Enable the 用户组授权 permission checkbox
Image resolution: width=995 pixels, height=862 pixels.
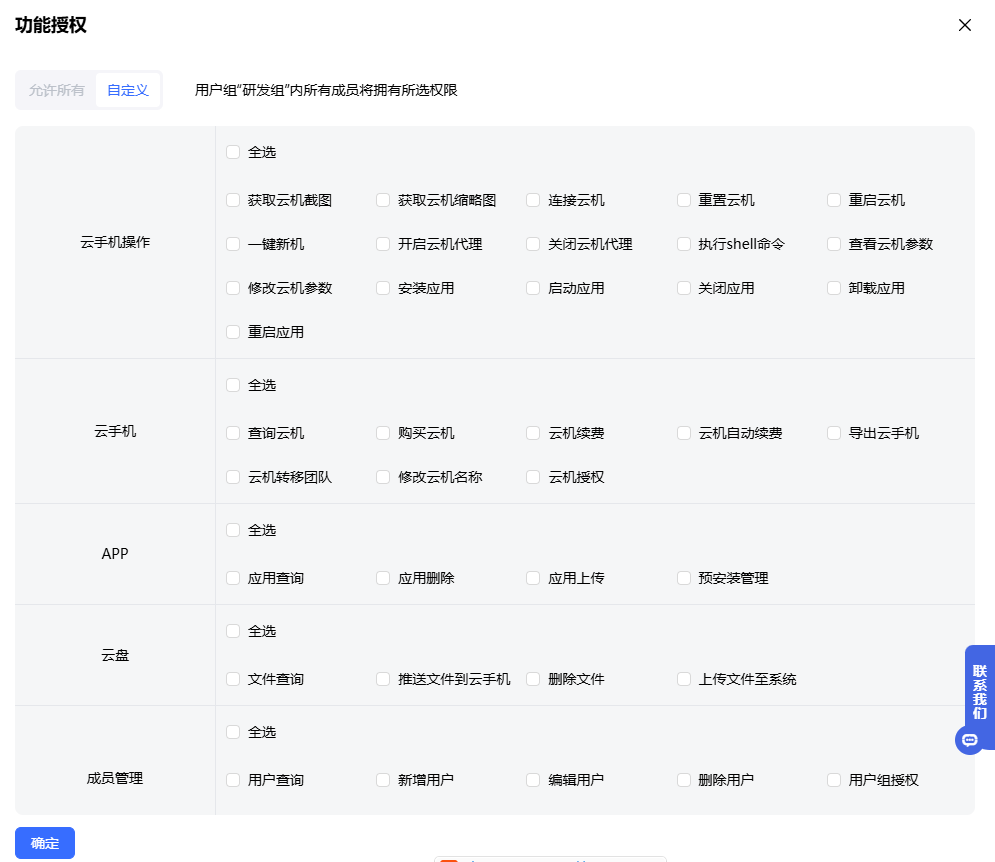point(834,780)
